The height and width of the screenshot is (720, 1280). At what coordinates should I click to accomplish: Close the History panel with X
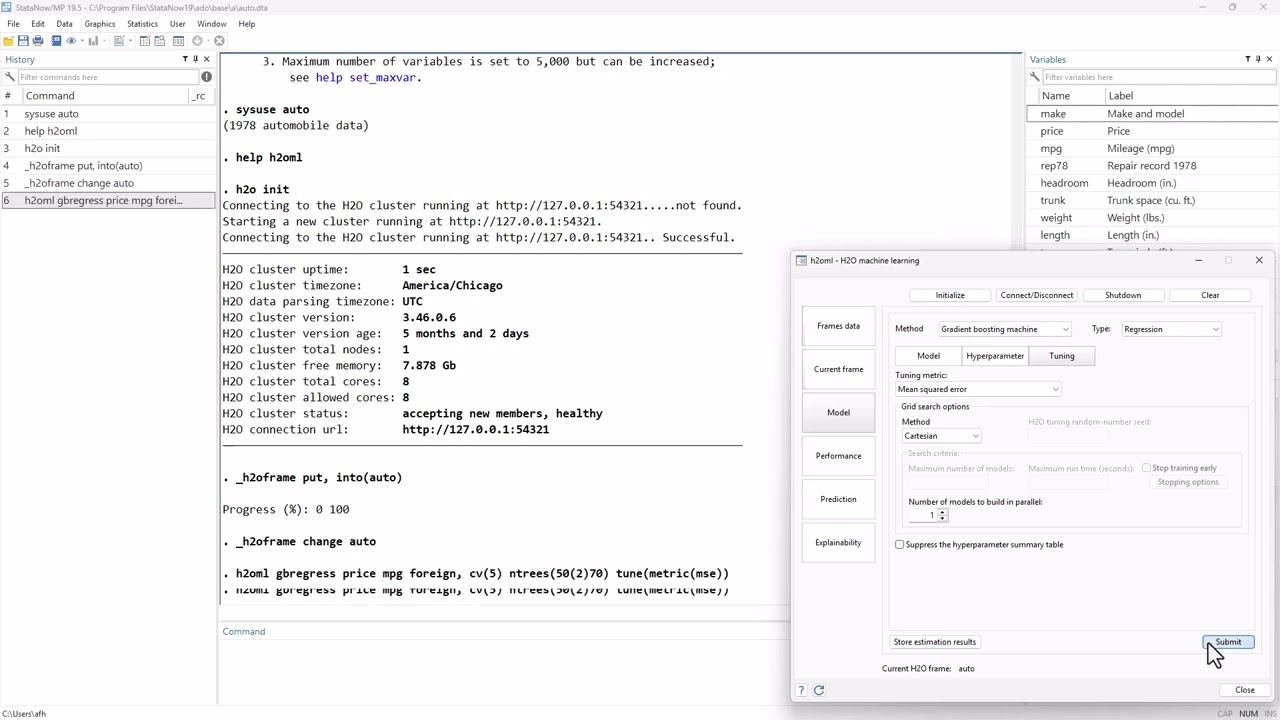[x=207, y=59]
